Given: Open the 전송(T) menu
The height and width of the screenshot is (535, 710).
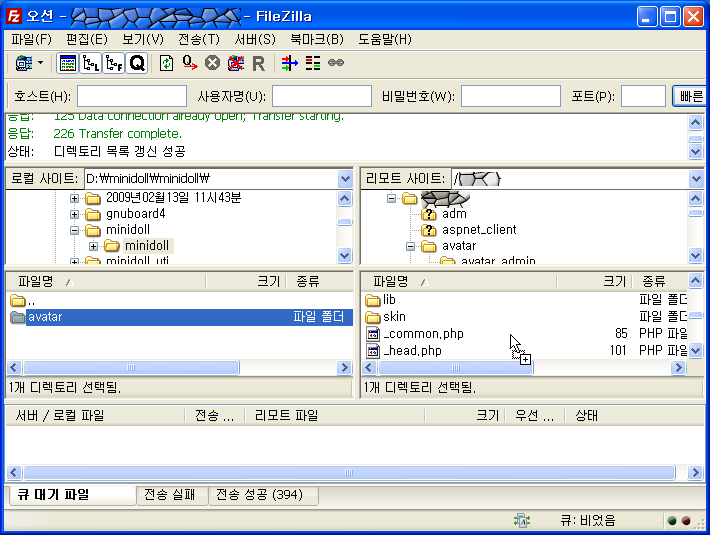Looking at the screenshot, I should pos(199,39).
